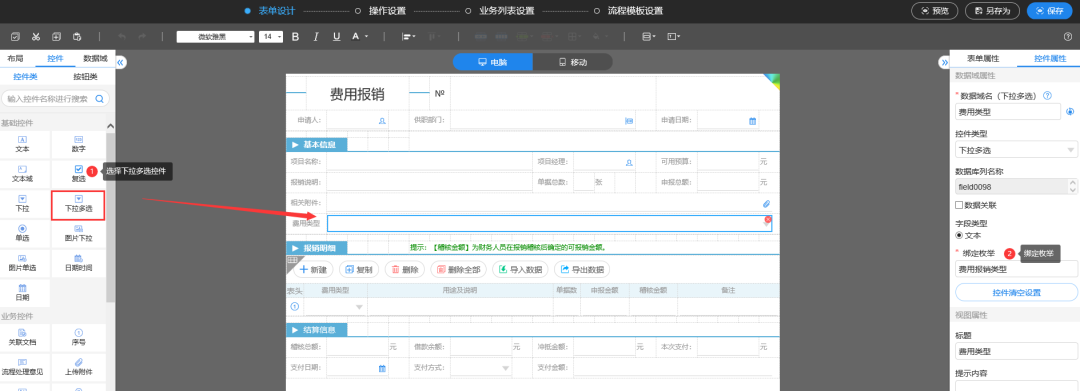Select the 日期时间 control
The image size is (1080, 391).
79,262
